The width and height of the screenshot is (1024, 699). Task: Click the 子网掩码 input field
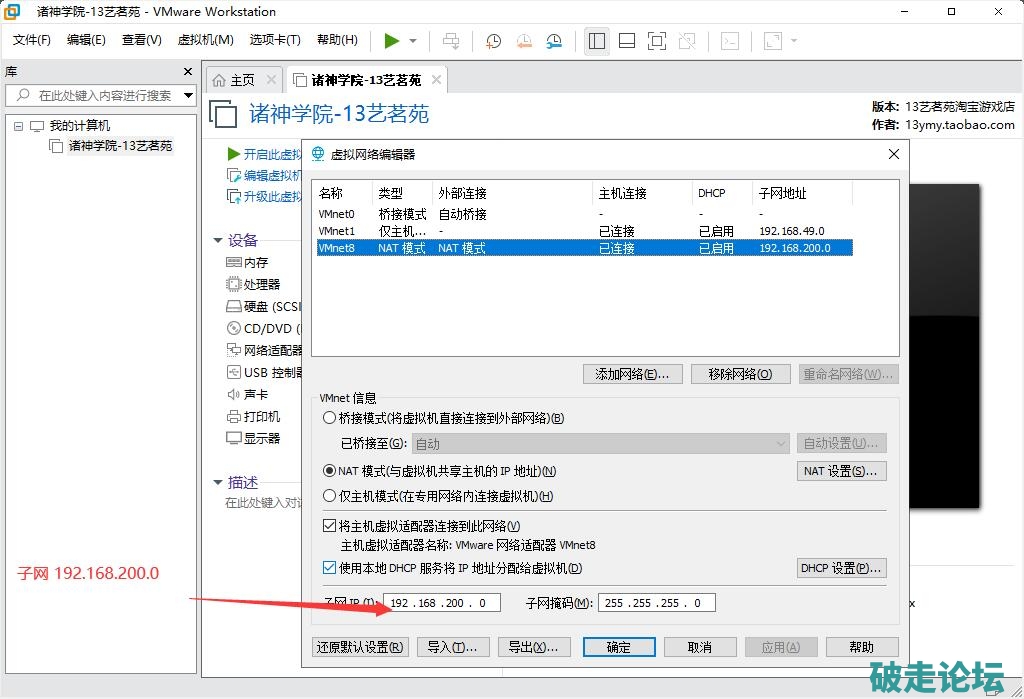coord(656,603)
